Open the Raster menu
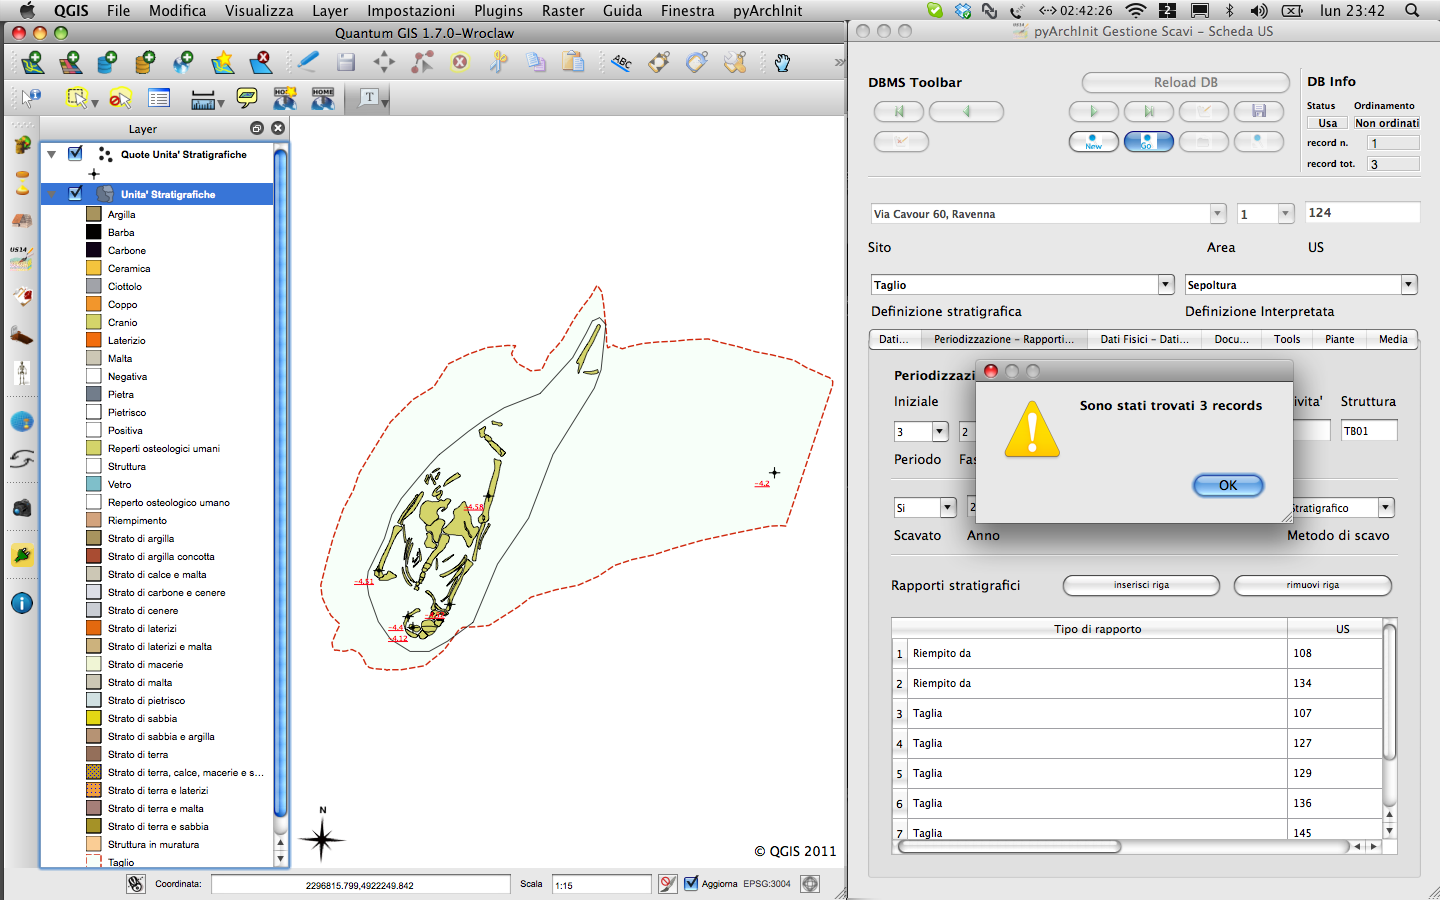 pyautogui.click(x=563, y=11)
